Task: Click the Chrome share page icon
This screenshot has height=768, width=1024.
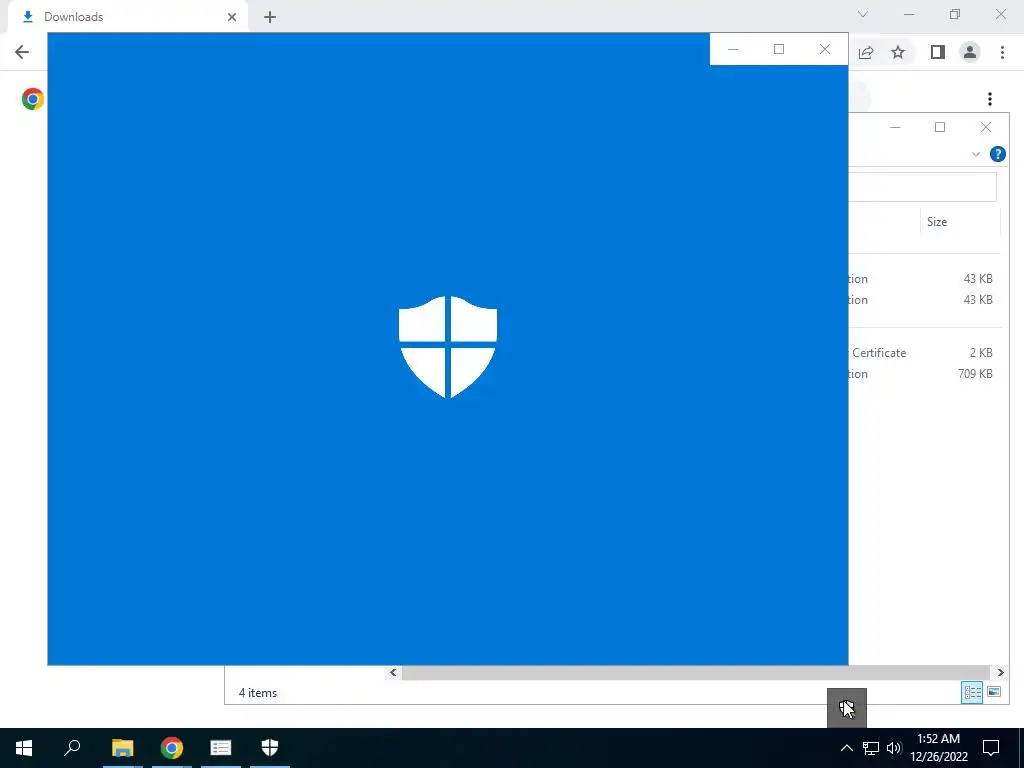Action: click(866, 52)
